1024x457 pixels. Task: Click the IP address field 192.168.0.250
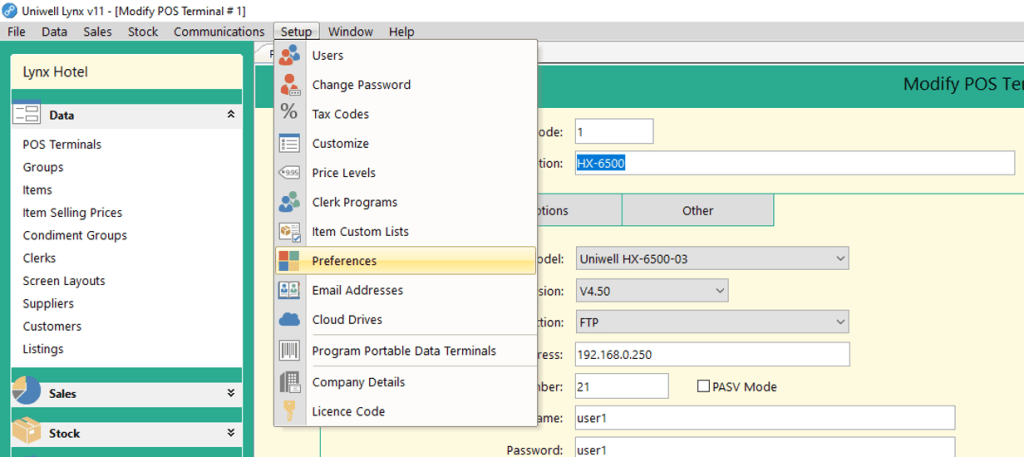[x=711, y=355]
